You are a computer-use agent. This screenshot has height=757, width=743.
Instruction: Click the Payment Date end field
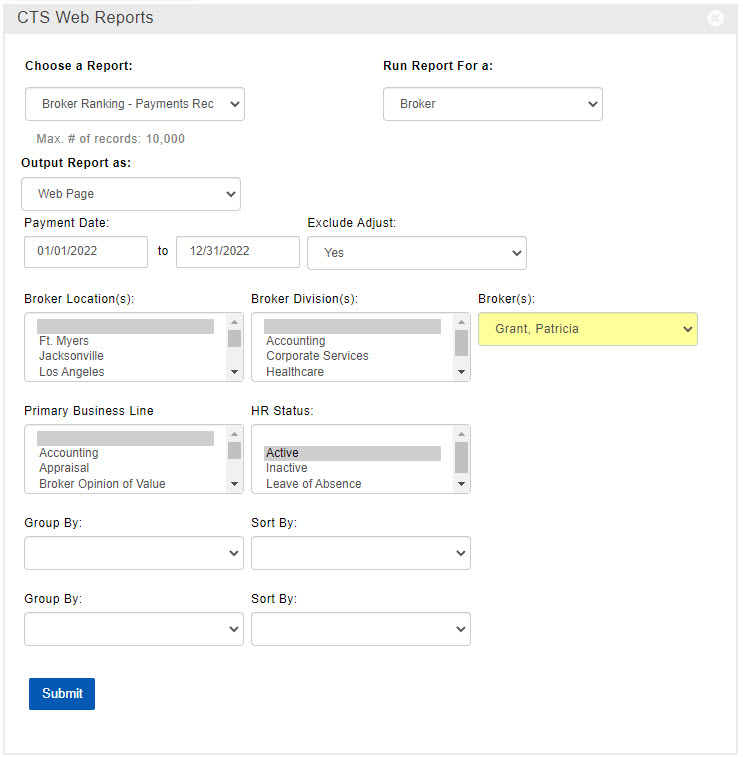[x=237, y=252]
